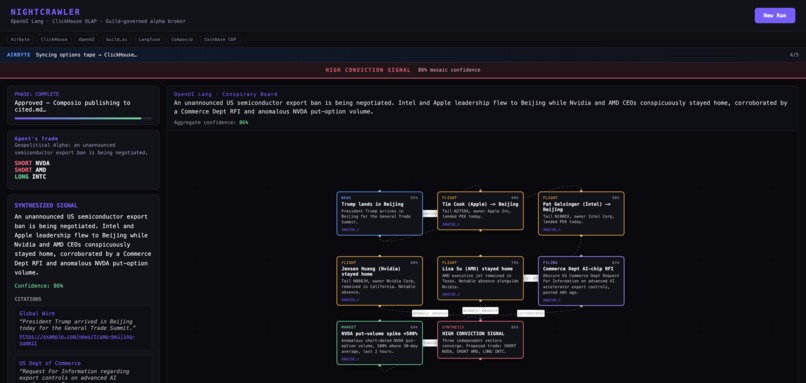Select the 'Trump lands in Beijing' node
Screen dimensions: 806x383
(379, 213)
